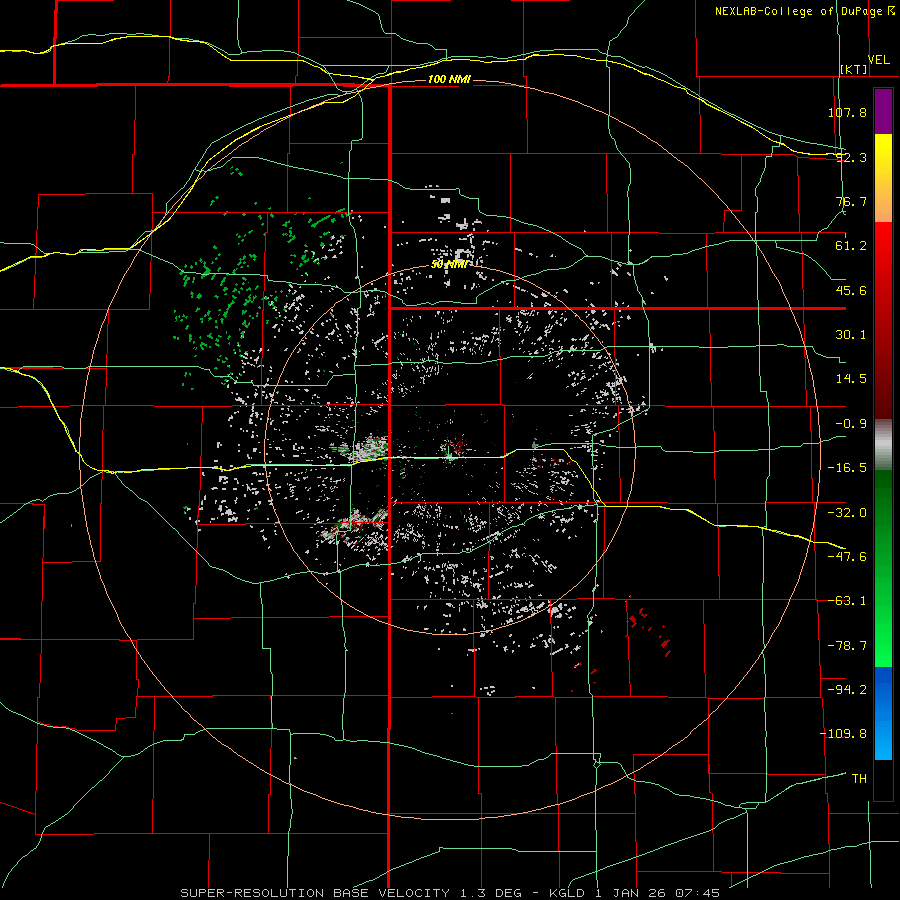Click the red outbound echo cluster southeast of the radar

650,631
